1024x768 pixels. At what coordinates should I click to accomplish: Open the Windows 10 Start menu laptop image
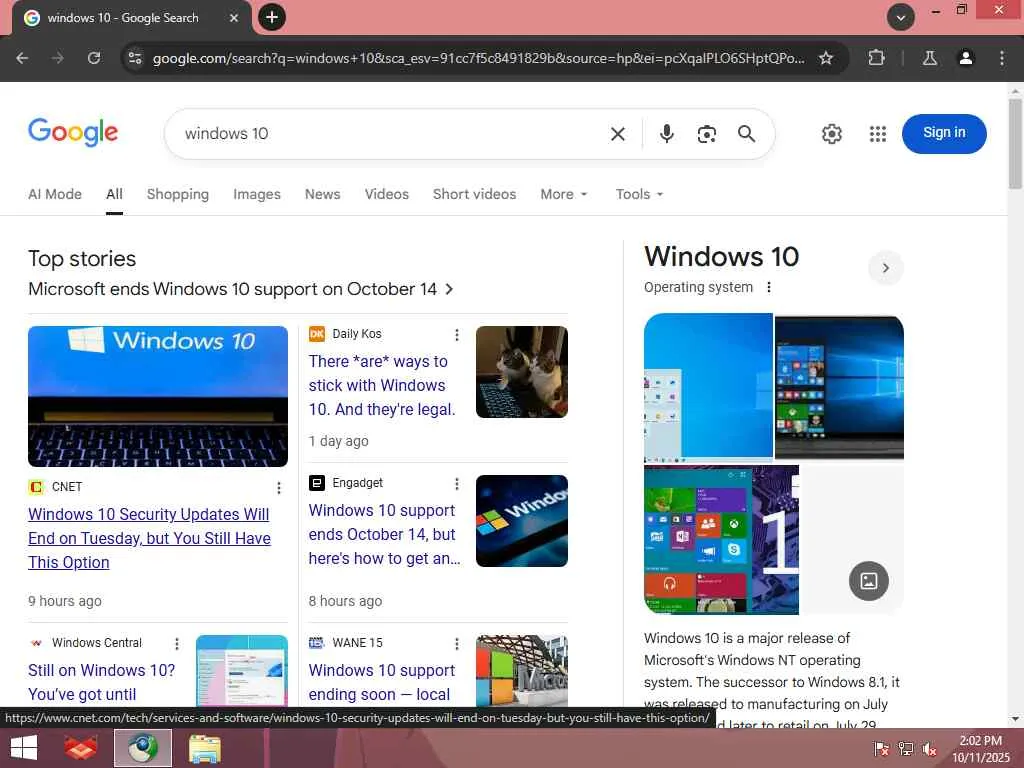pos(839,388)
